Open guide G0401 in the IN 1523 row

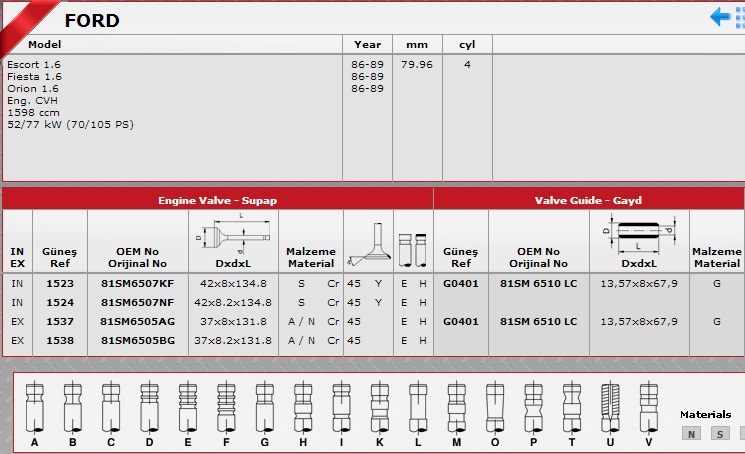[x=460, y=284]
